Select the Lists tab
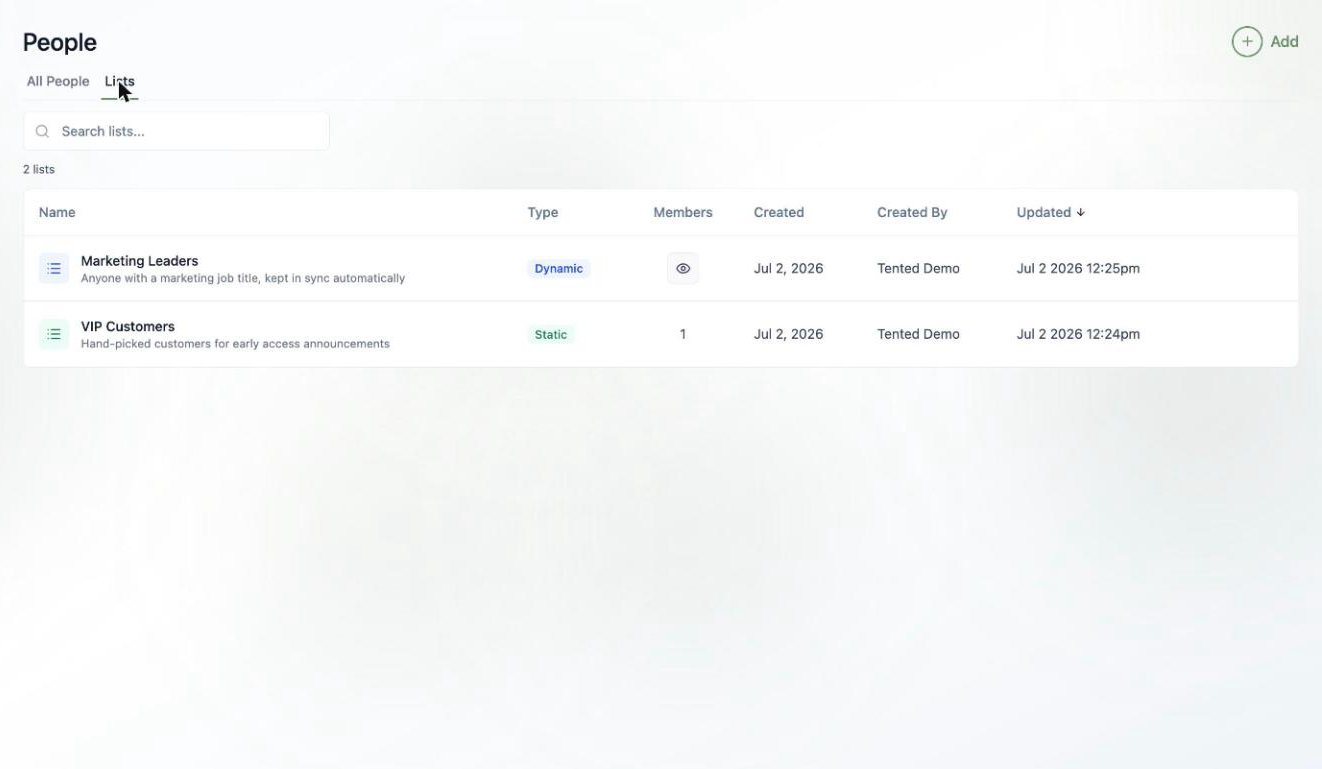The image size is (1322, 769). pos(120,81)
